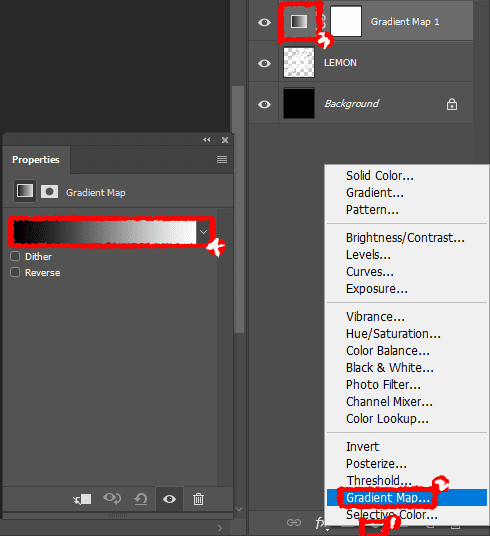
Task: Apply the Invert adjustment
Action: [x=362, y=447]
